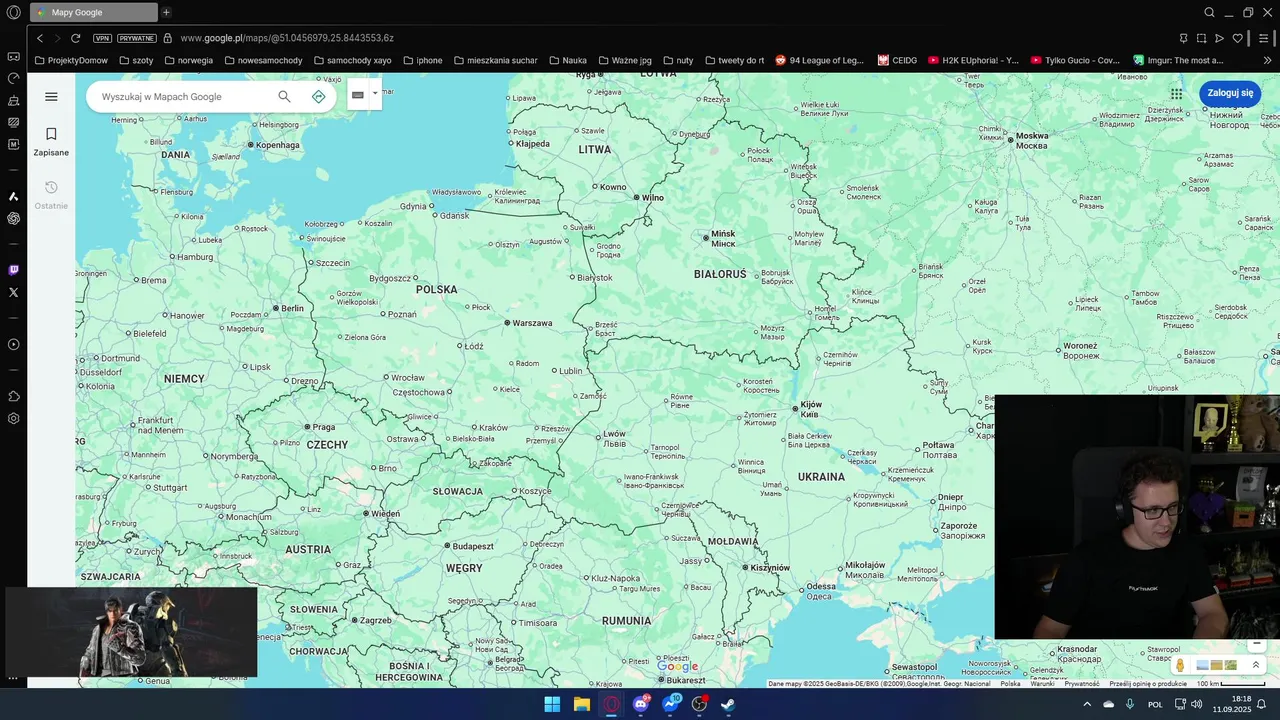Click the keyboard input tools button

click(x=358, y=95)
